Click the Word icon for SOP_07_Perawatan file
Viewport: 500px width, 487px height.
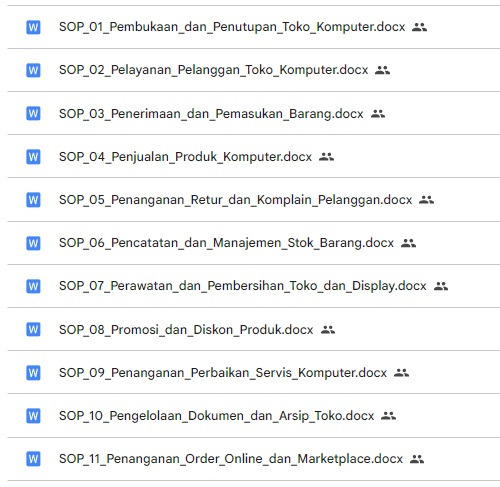(x=33, y=286)
